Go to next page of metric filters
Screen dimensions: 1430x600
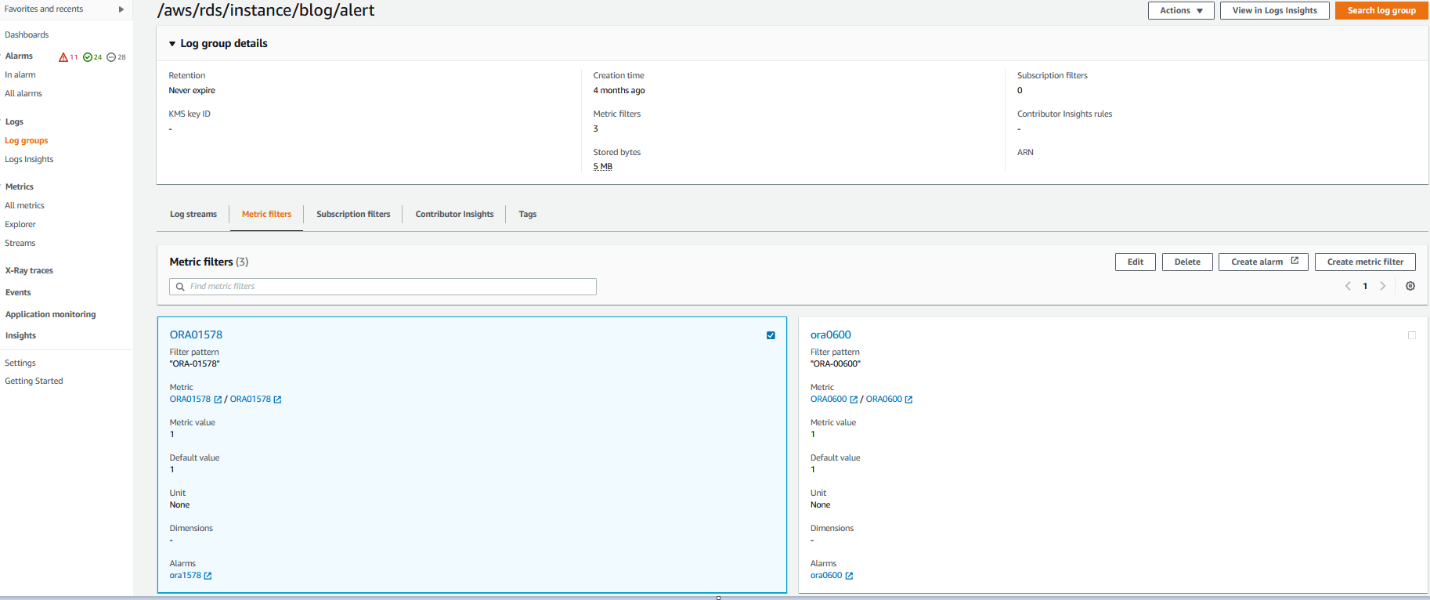[x=1383, y=286]
